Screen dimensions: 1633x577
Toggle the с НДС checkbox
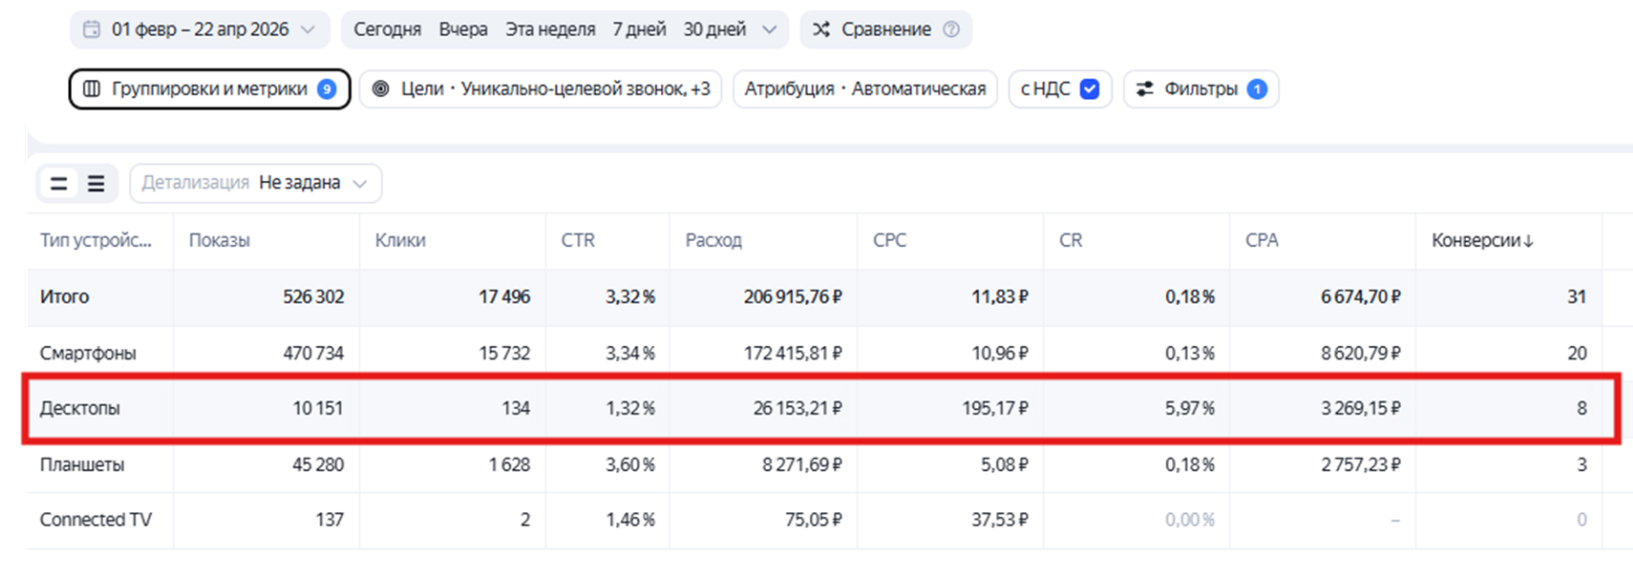pos(1090,89)
